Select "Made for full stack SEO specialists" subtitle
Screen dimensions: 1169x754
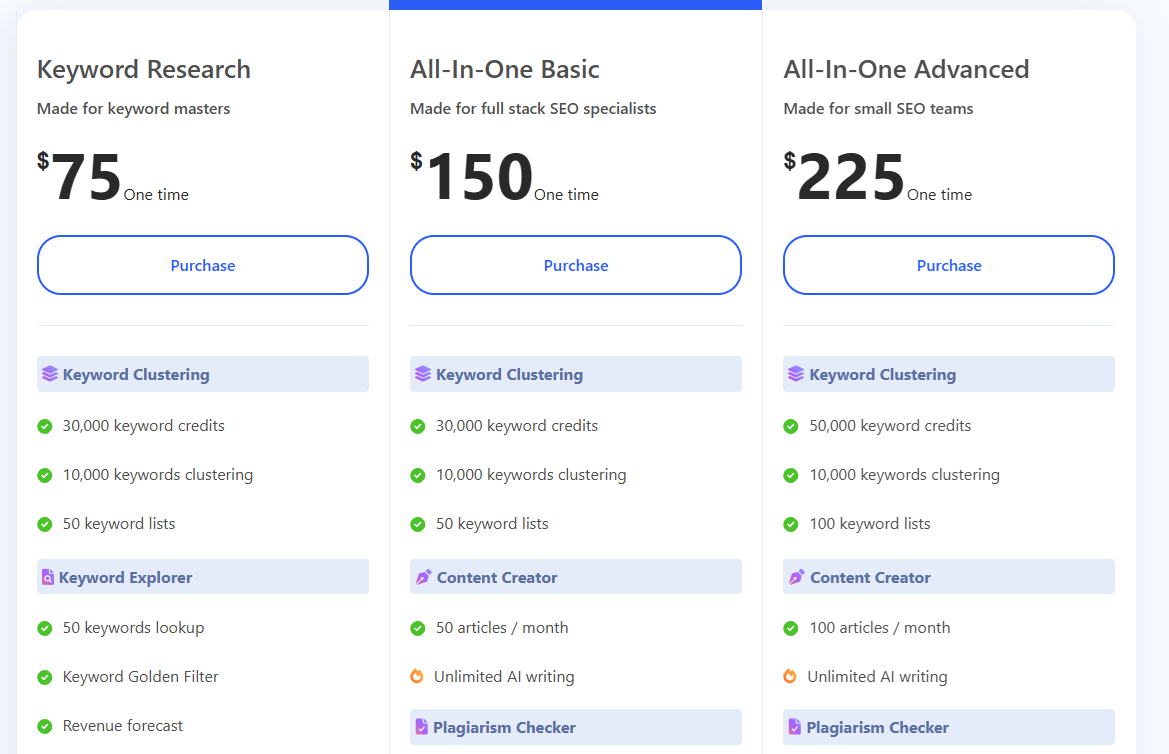click(533, 109)
